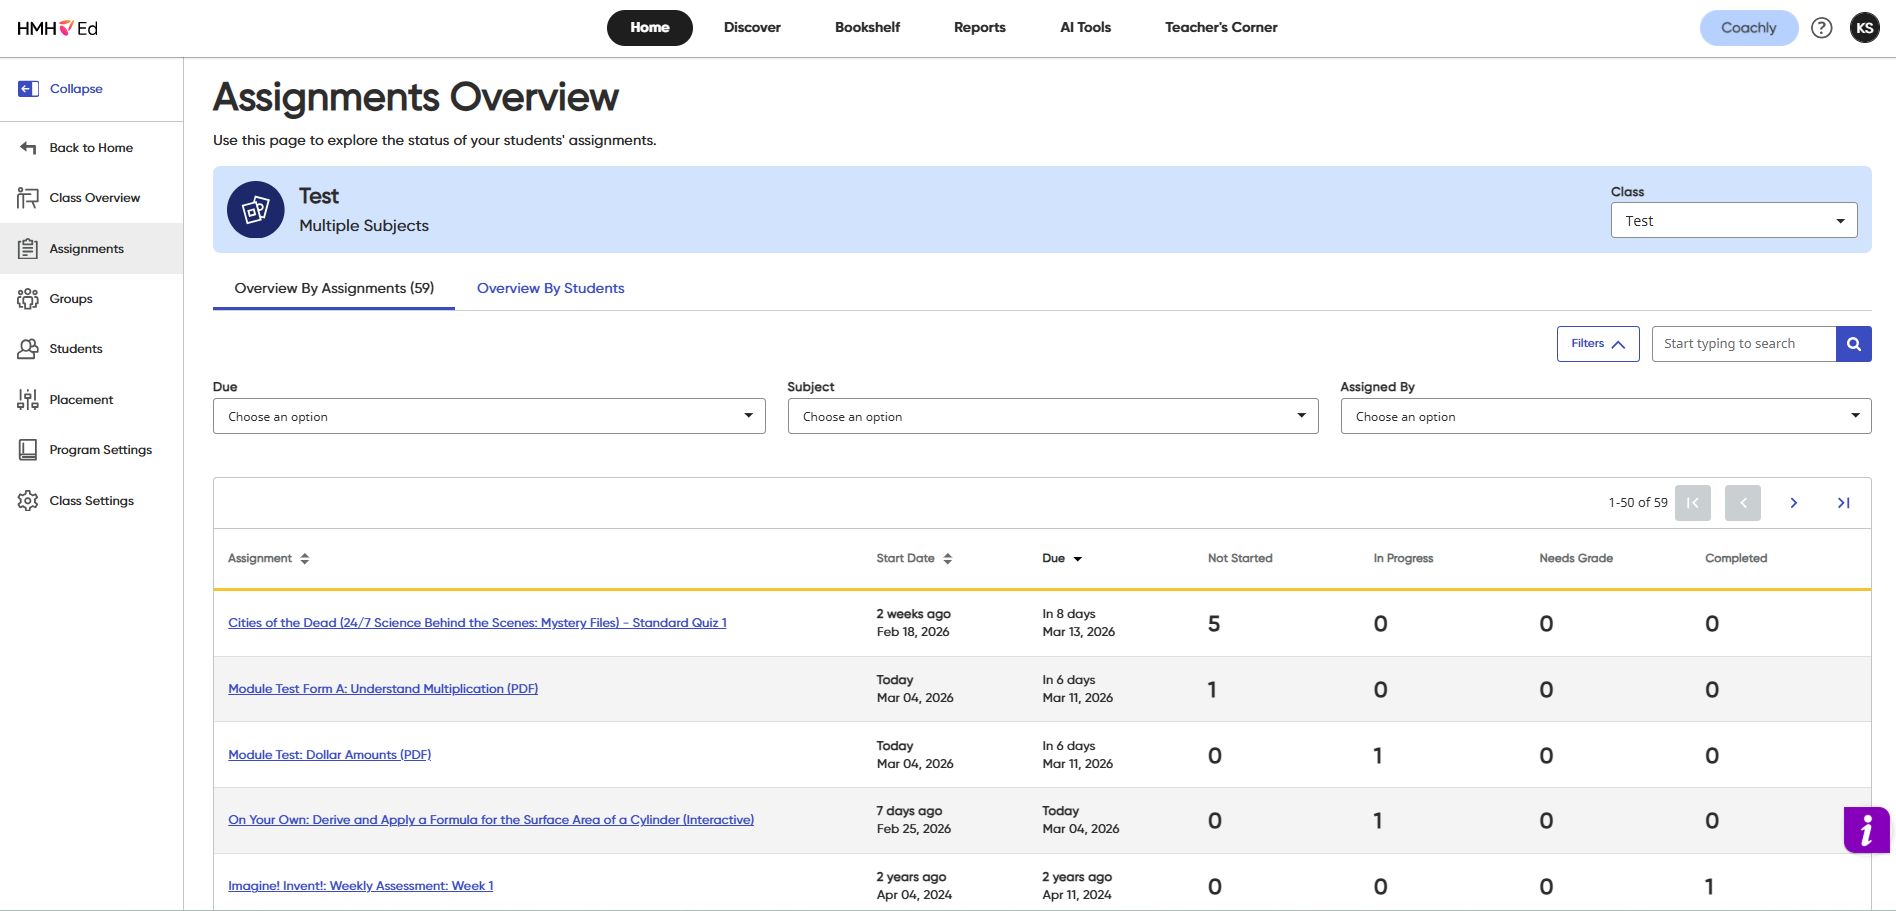Open the Reports menu
The height and width of the screenshot is (911, 1896).
[980, 28]
